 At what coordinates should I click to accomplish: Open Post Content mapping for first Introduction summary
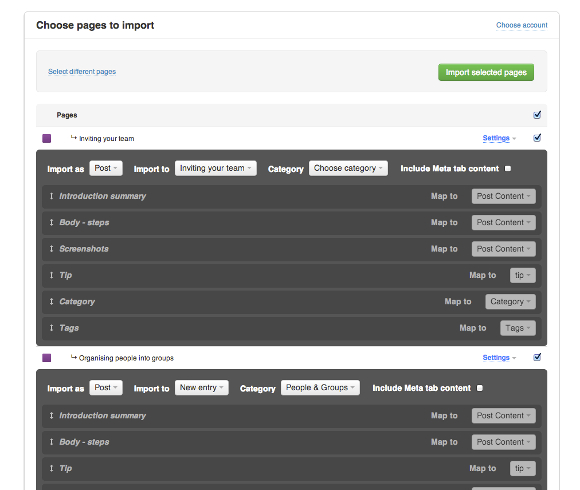[503, 196]
